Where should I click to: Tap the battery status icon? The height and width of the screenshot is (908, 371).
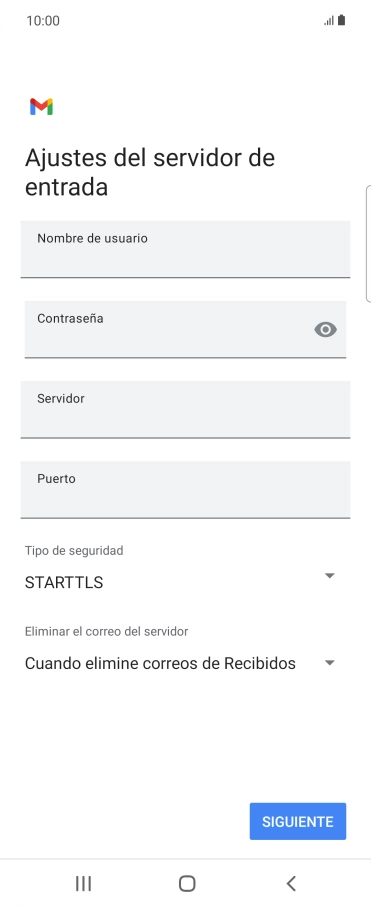point(341,20)
